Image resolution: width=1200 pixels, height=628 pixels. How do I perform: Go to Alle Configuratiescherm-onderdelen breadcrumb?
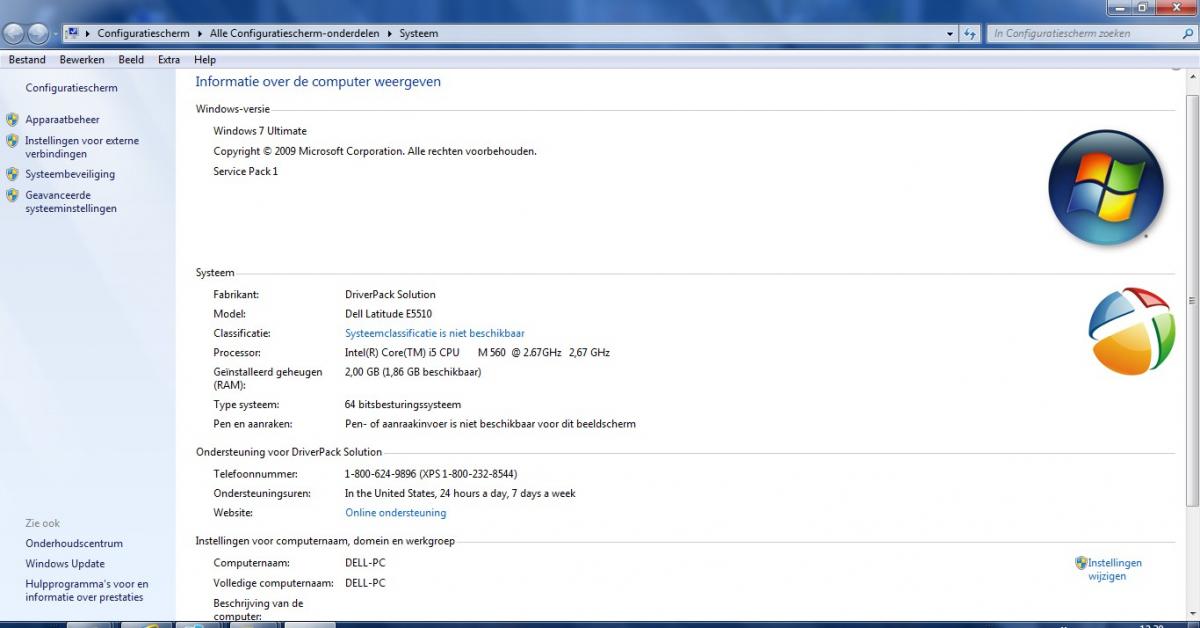pyautogui.click(x=295, y=33)
